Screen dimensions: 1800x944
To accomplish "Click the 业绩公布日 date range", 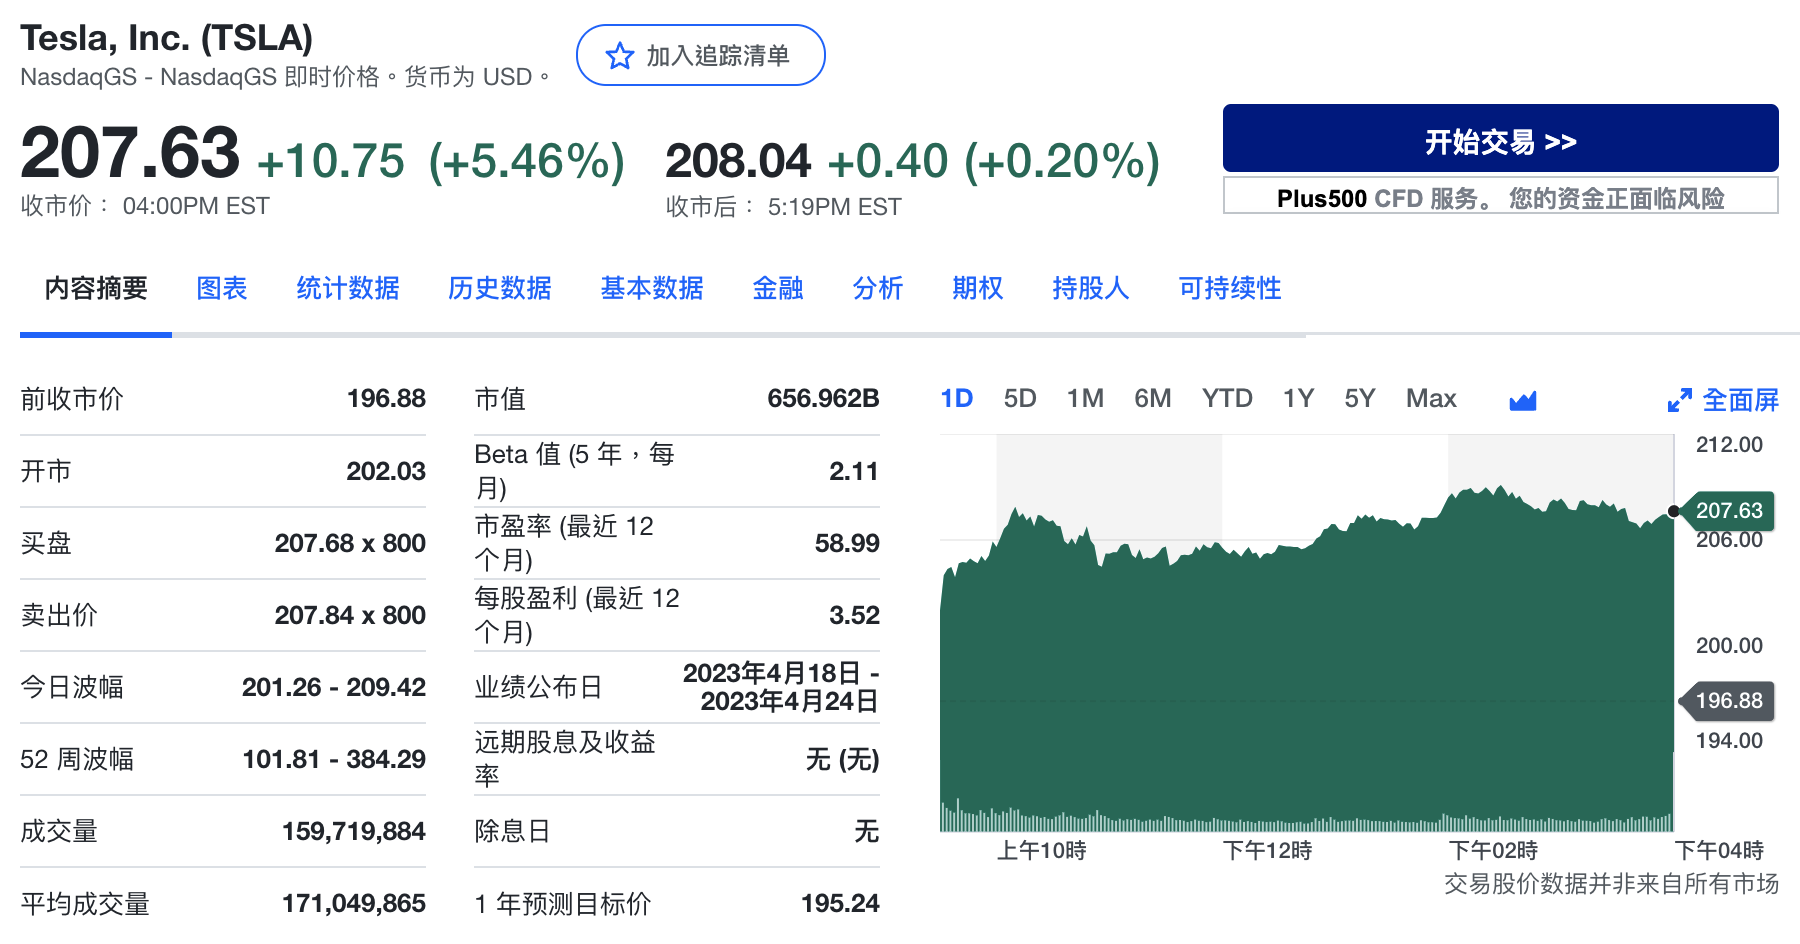I will (781, 687).
